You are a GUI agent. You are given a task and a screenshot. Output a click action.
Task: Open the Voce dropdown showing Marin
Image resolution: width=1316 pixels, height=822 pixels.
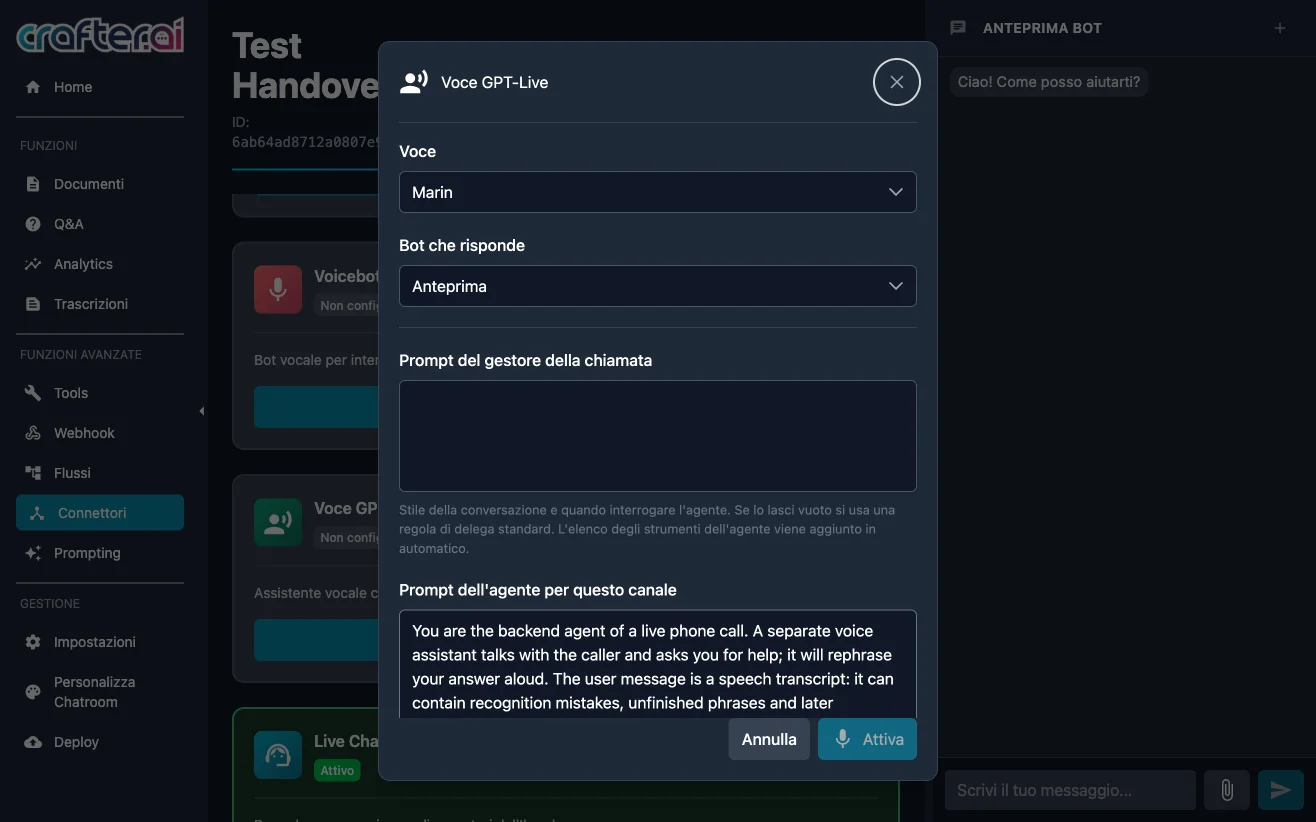[x=658, y=192]
